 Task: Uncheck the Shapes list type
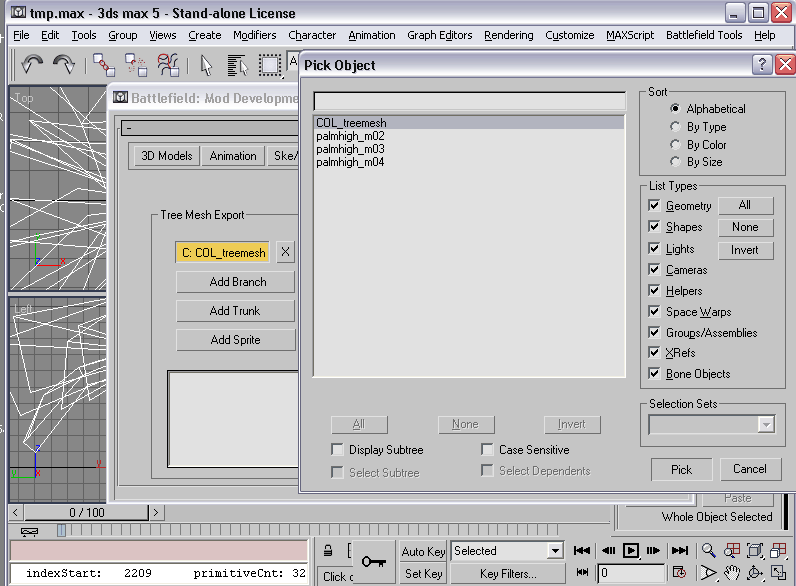tap(654, 226)
